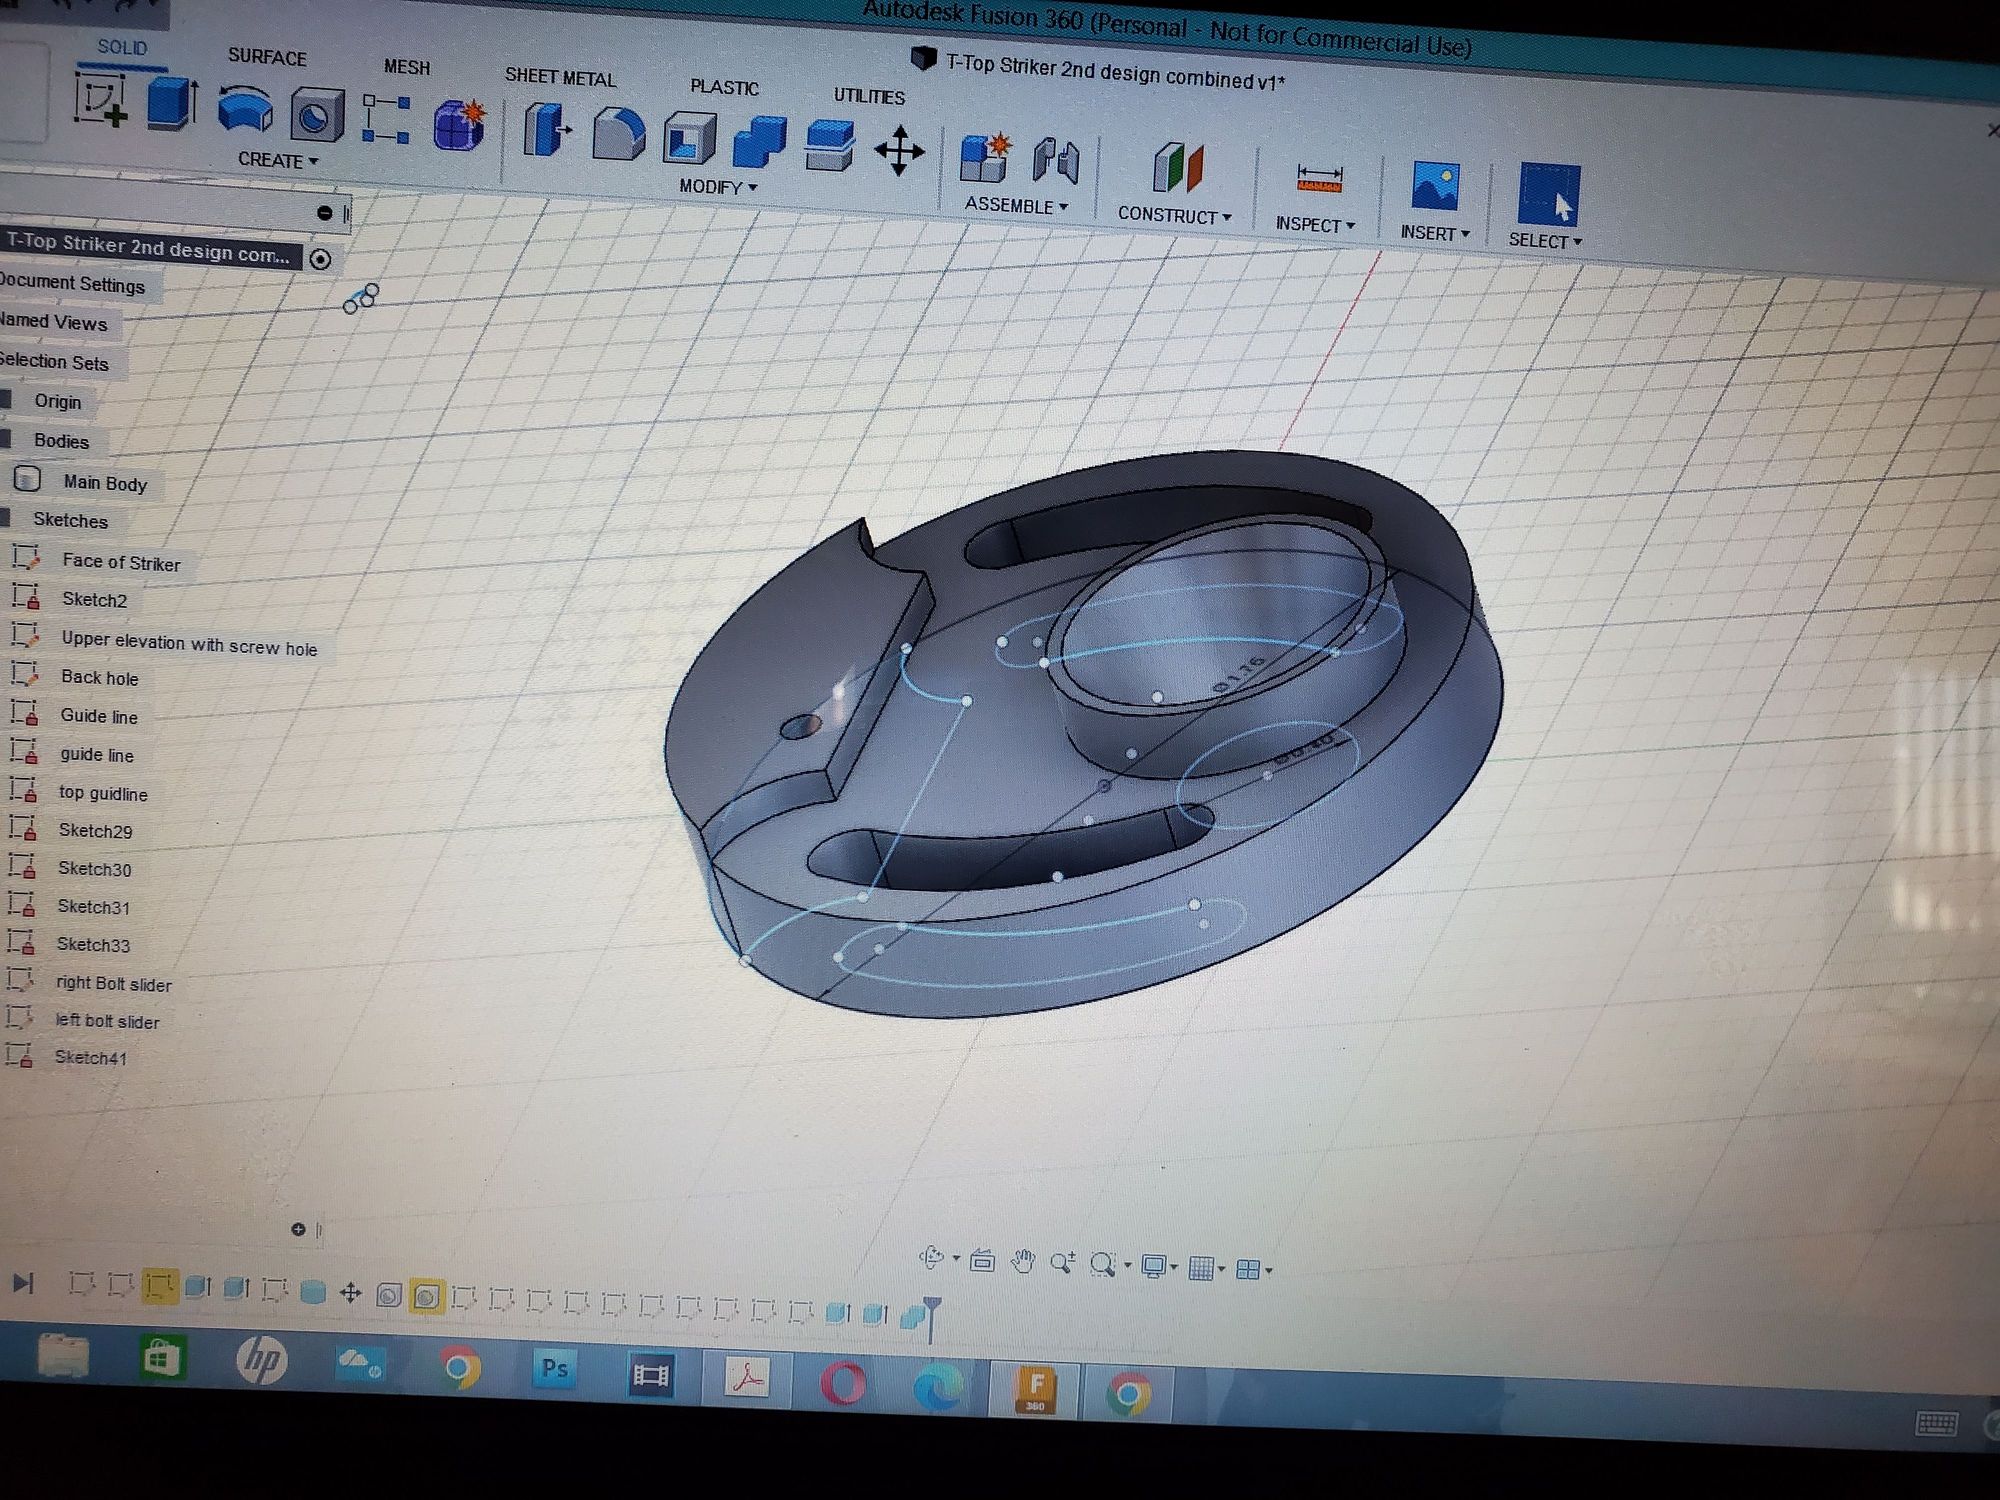This screenshot has width=2000, height=1500.
Task: Select the Back hole sketch item
Action: point(99,677)
